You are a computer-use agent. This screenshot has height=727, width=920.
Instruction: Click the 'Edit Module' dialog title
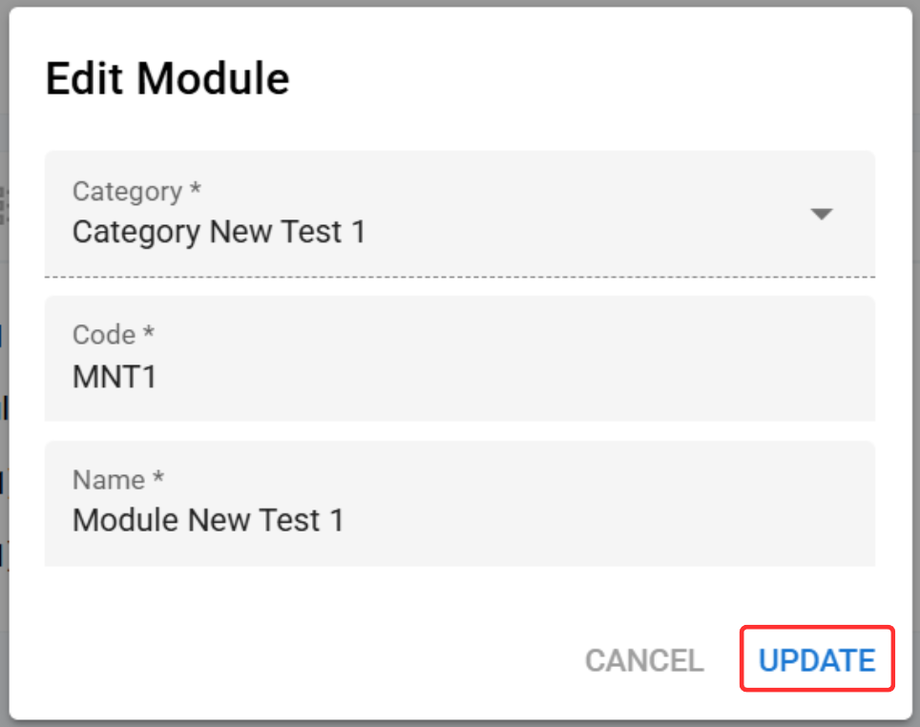[x=167, y=79]
